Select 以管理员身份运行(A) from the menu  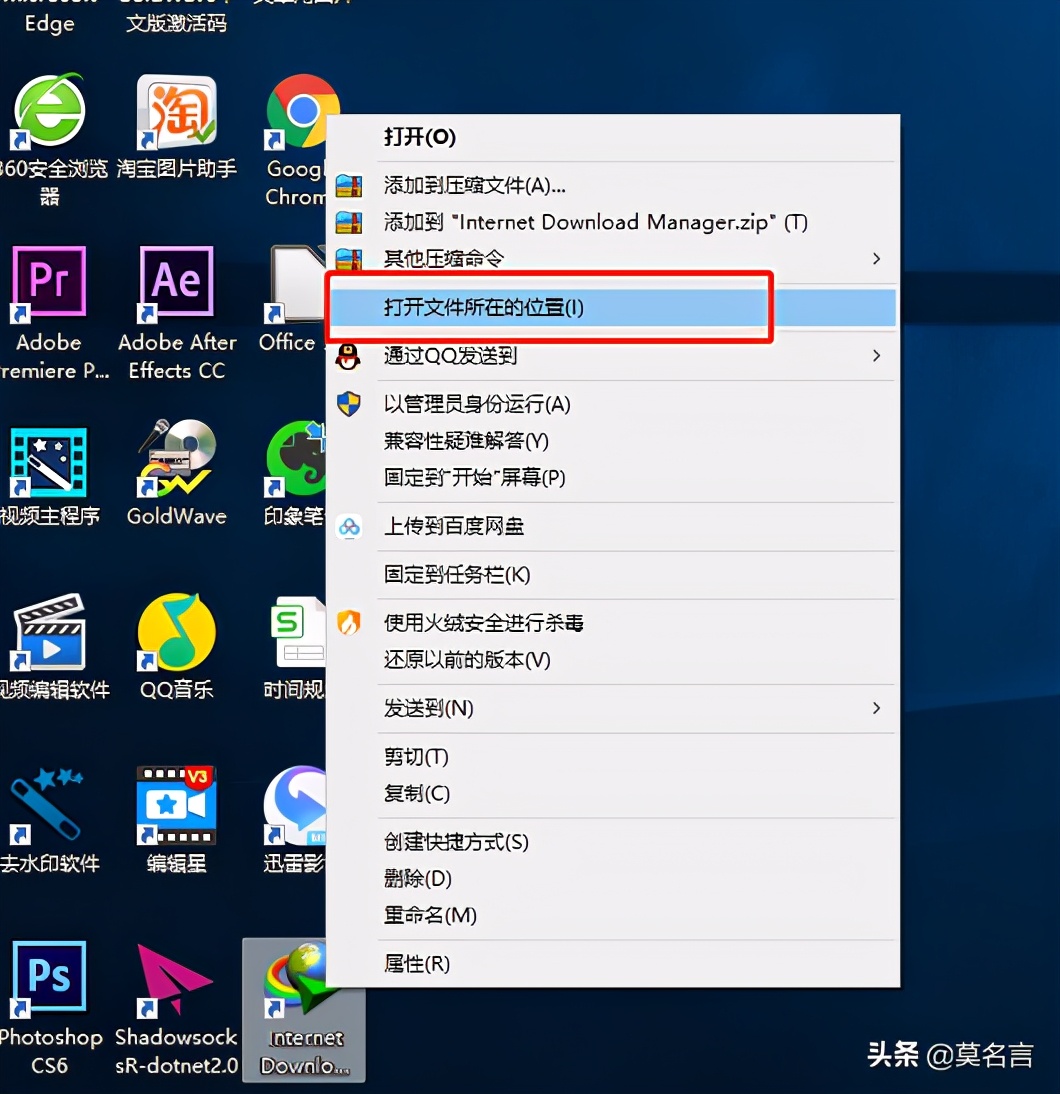[477, 404]
